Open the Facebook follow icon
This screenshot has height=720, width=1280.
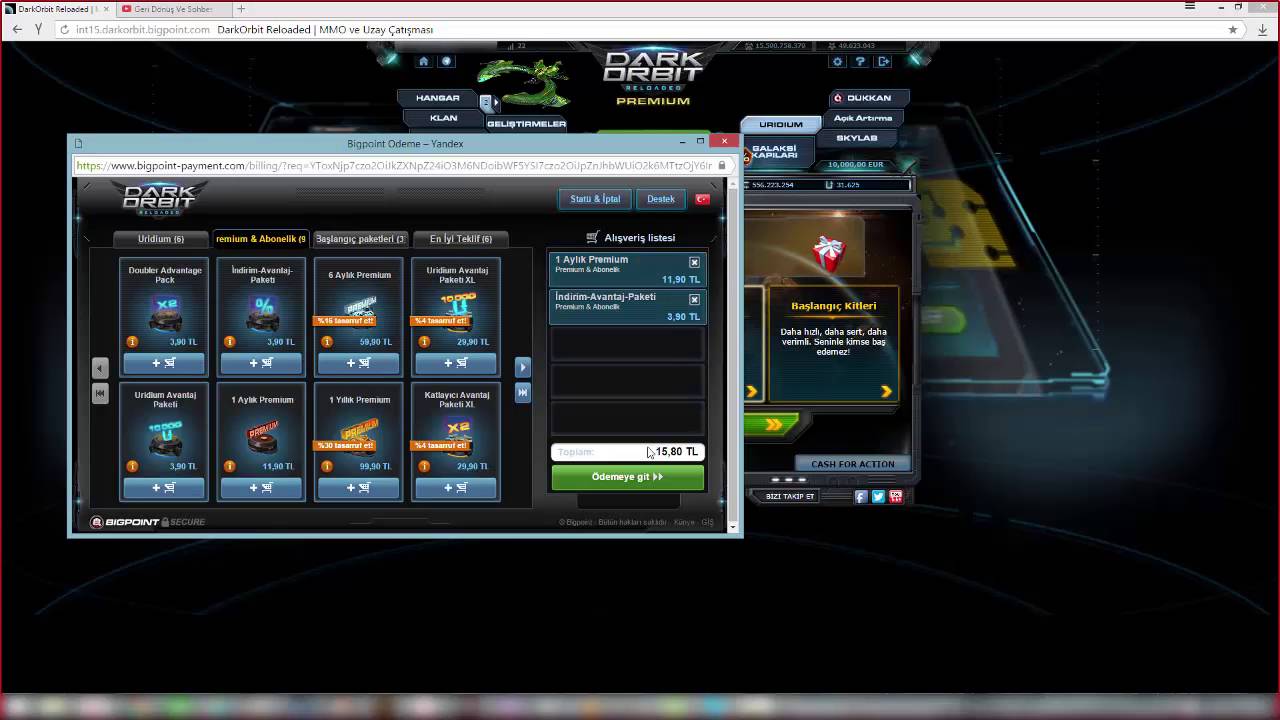861,496
